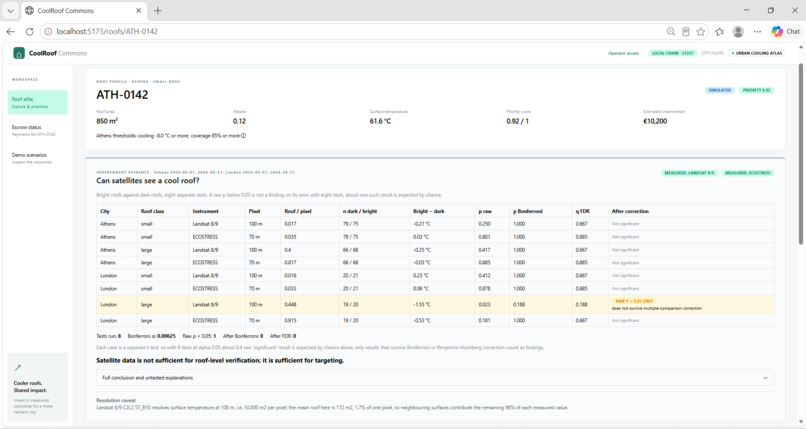This screenshot has height=429, width=806.
Task: Open a new browser tab with plus
Action: click(x=158, y=10)
